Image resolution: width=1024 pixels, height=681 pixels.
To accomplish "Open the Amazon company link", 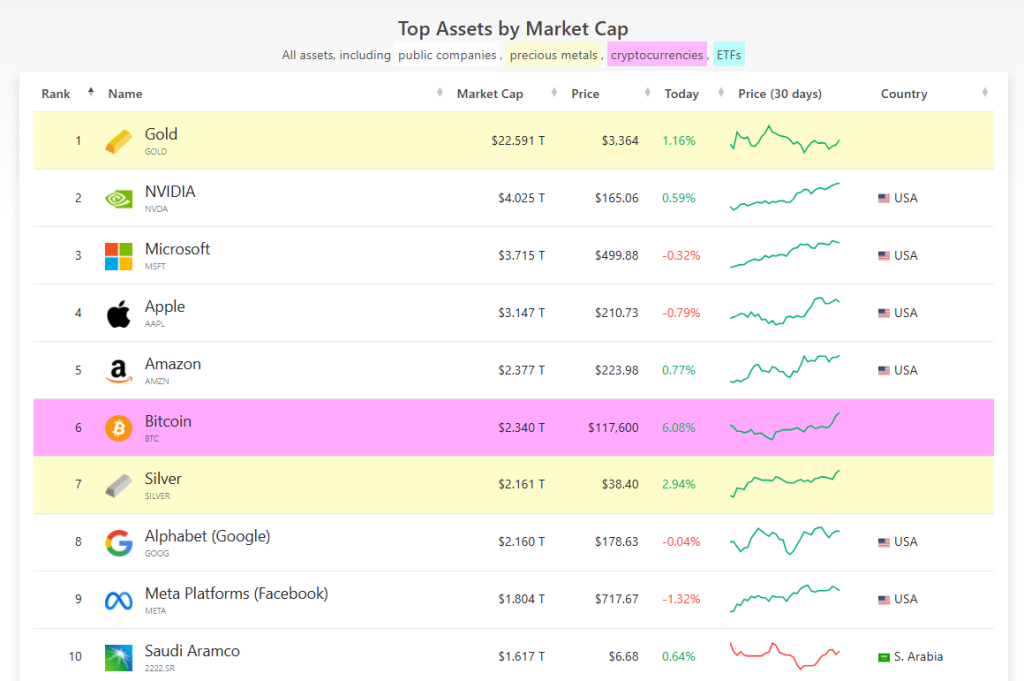I will coord(172,364).
